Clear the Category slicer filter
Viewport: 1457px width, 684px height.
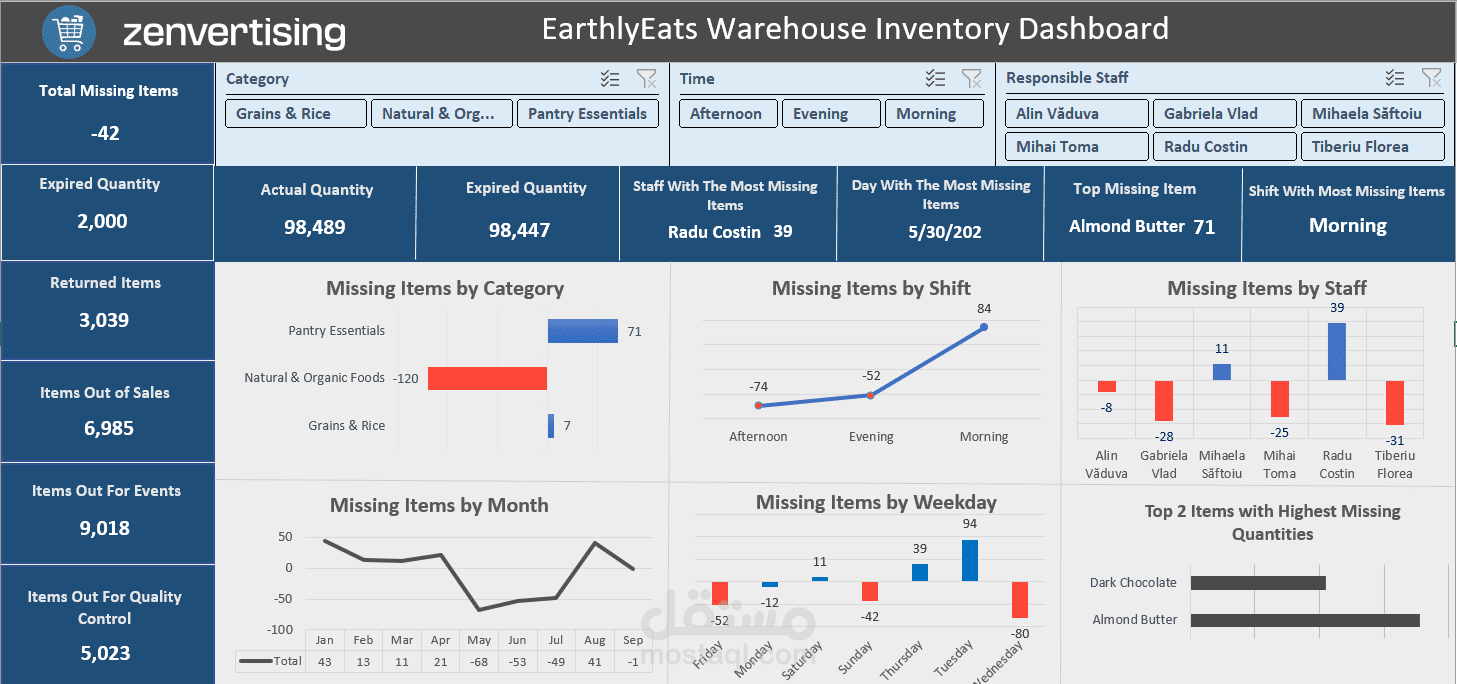pos(647,79)
